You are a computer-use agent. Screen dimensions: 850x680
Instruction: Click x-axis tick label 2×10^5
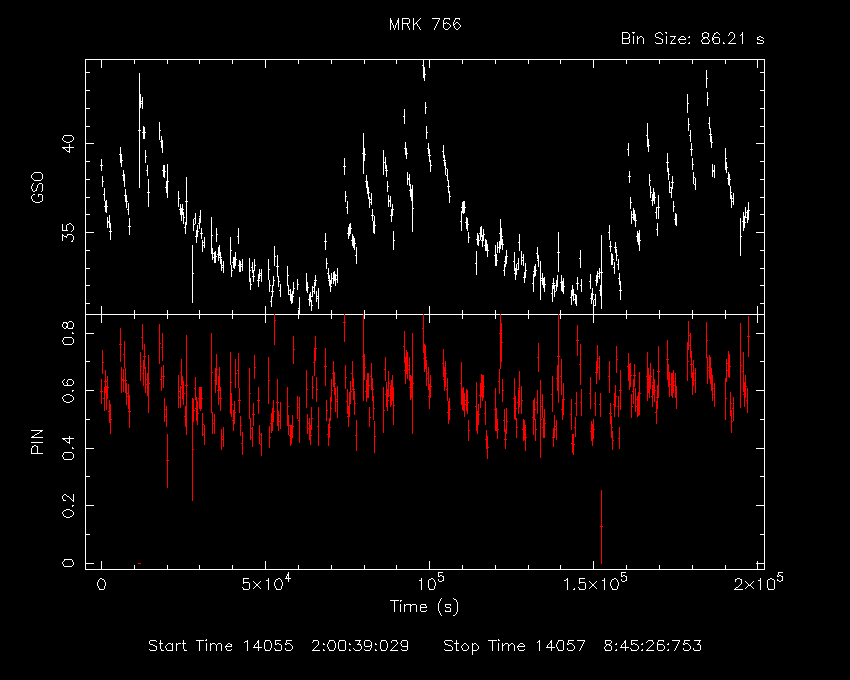click(758, 582)
